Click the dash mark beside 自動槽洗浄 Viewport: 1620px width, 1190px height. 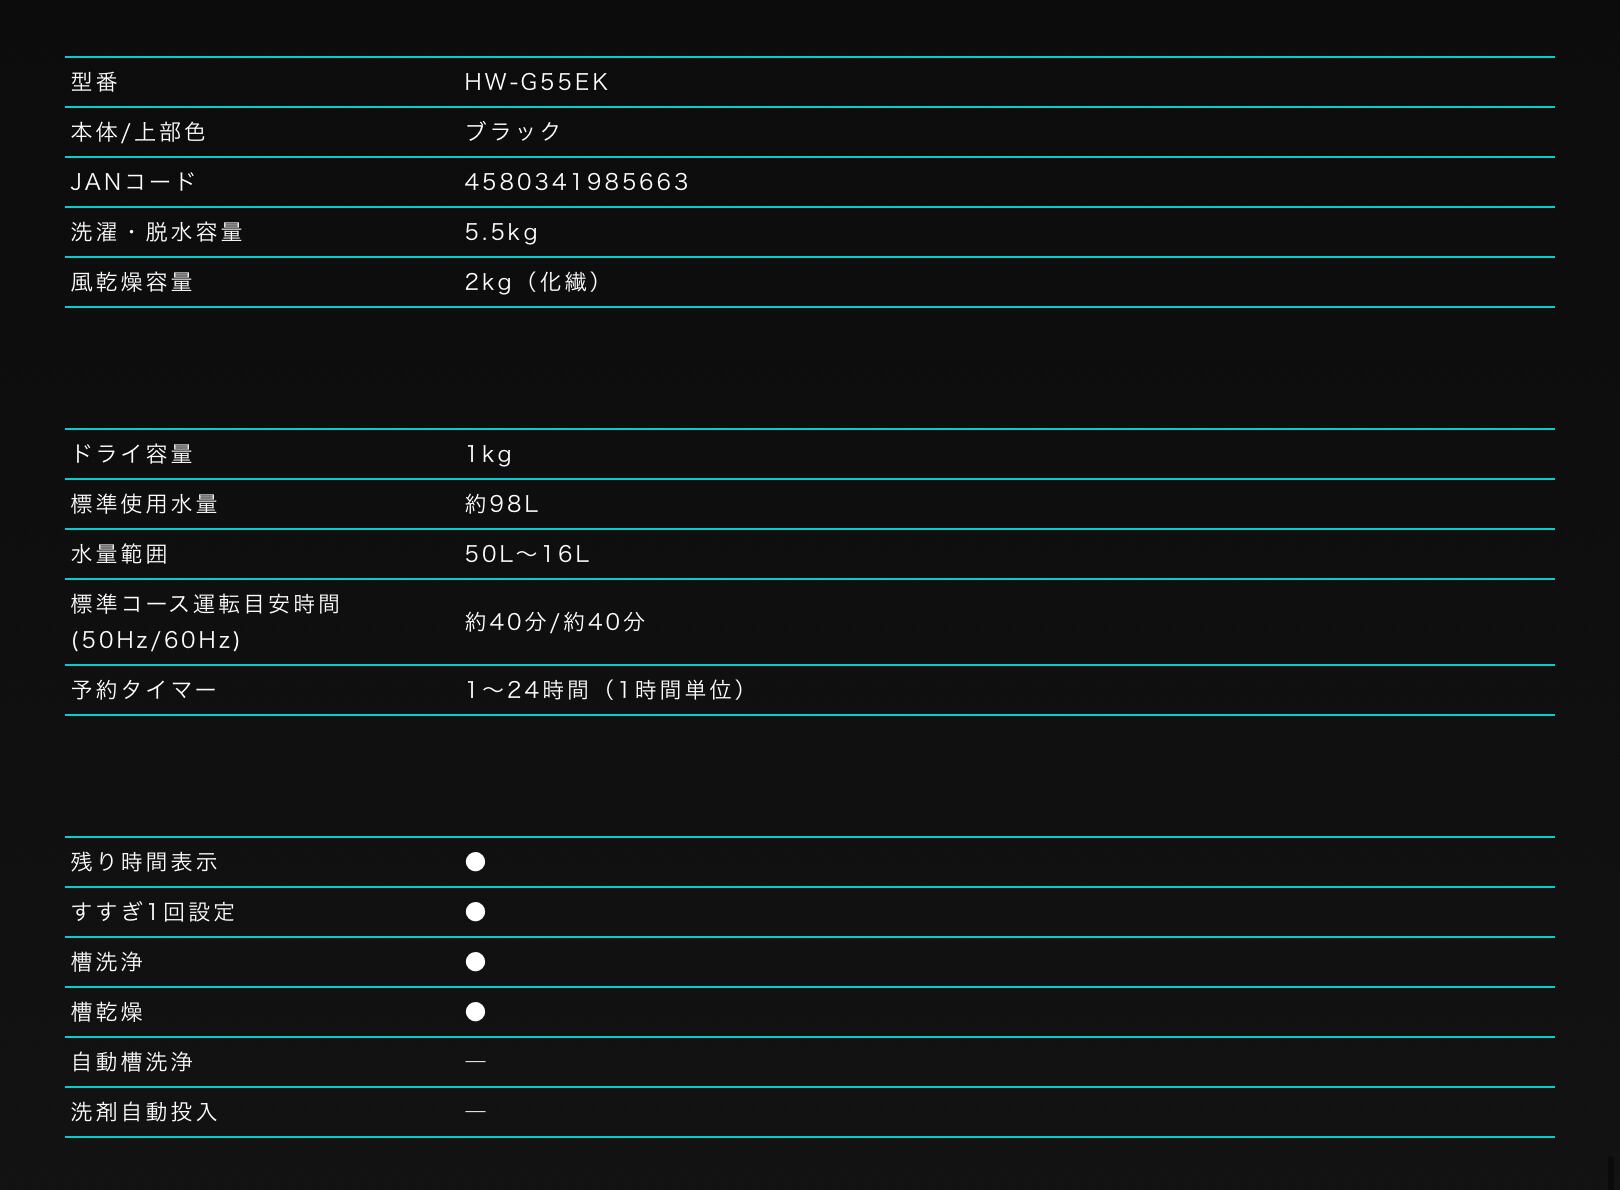[475, 1061]
